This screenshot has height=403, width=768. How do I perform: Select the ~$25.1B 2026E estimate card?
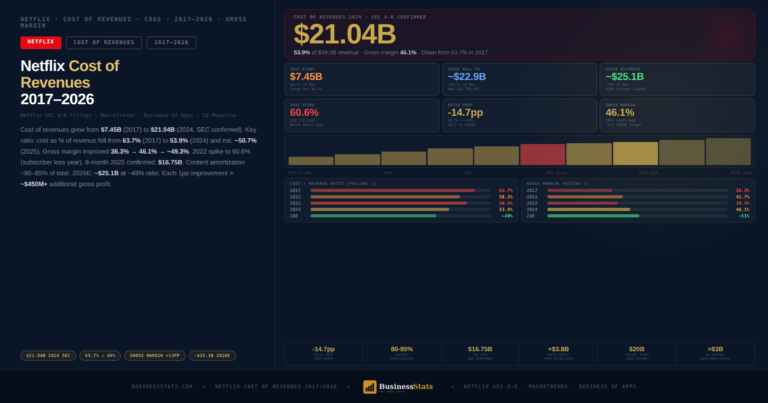[677, 79]
